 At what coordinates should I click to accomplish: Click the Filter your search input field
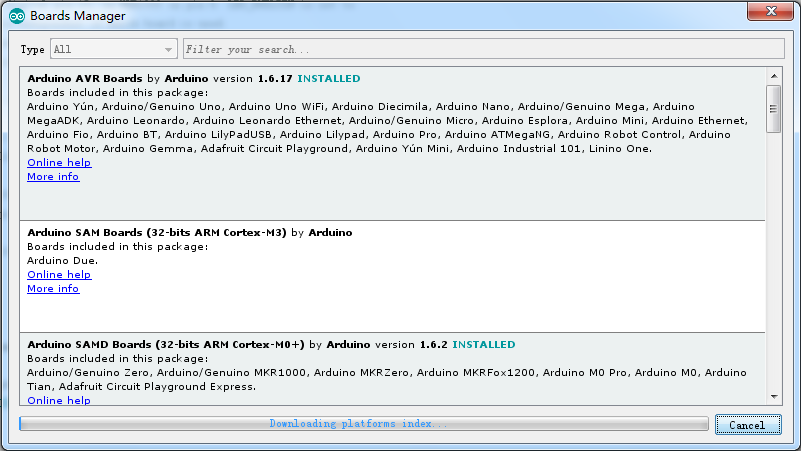483,49
